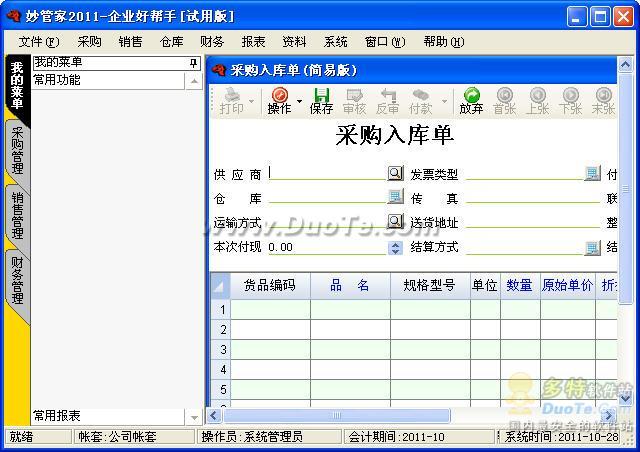Switch to 采购管理 side tab
Image resolution: width=640 pixels, height=452 pixels.
[17, 150]
